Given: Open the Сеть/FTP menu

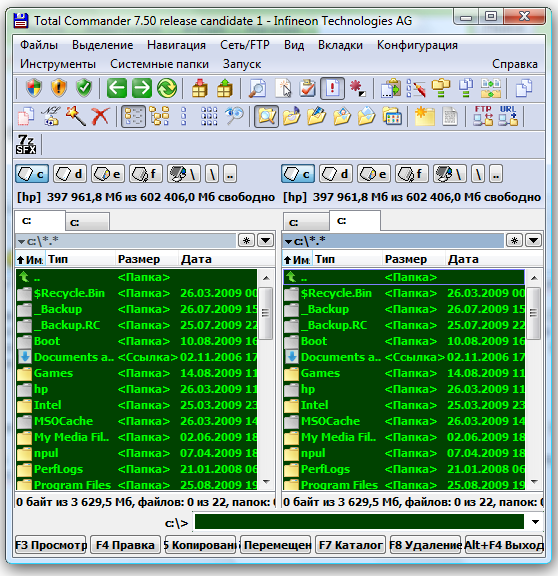Looking at the screenshot, I should pos(245,45).
